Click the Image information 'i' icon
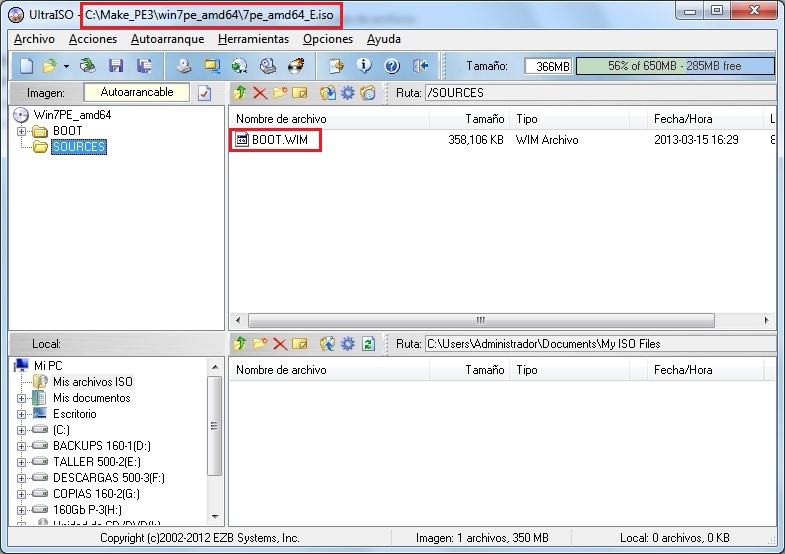Screen dimensions: 785x554 (x=364, y=66)
